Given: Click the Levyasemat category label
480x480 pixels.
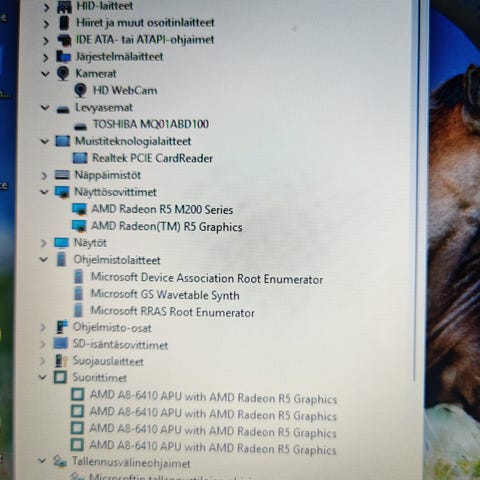Looking at the screenshot, I should (104, 108).
